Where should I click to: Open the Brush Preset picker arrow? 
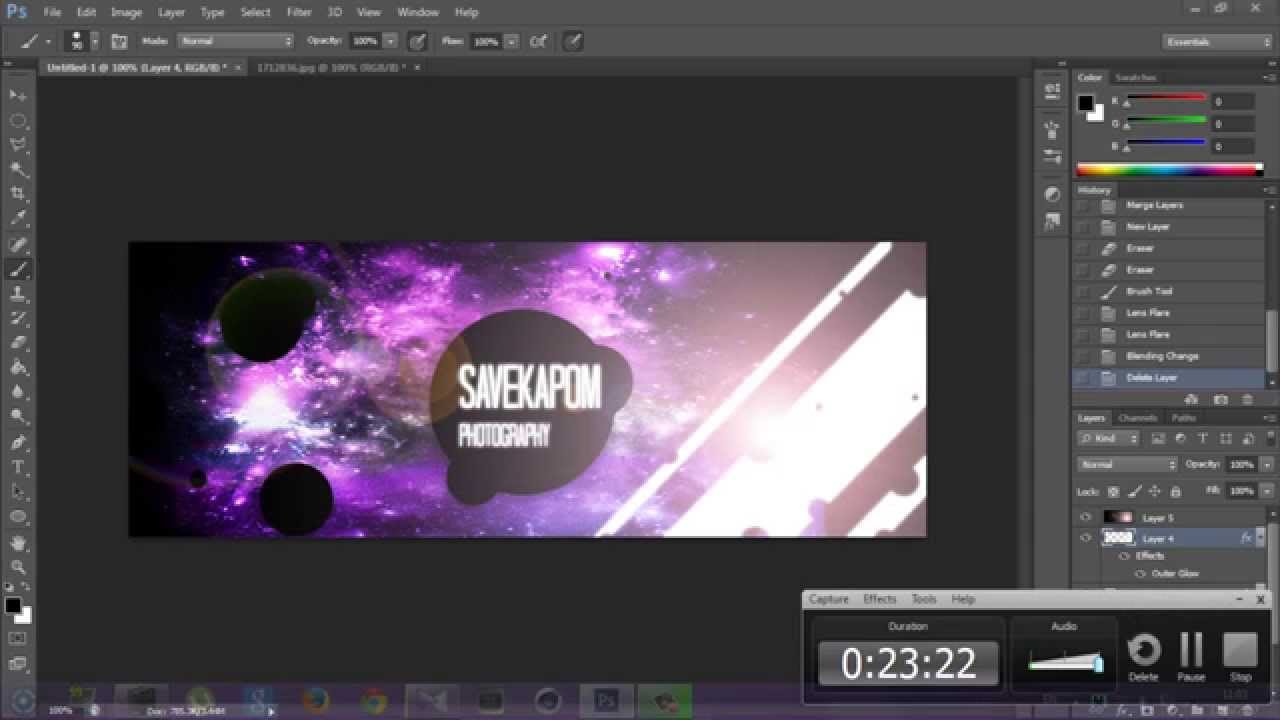click(95, 41)
